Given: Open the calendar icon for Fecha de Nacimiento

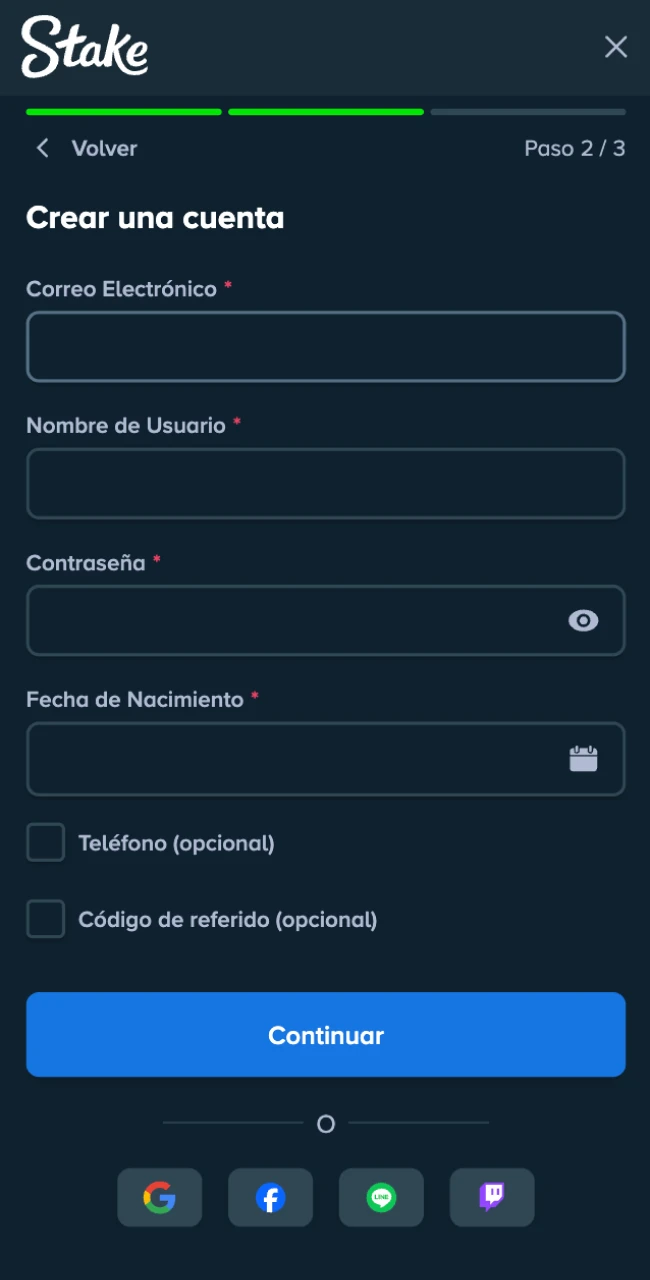Looking at the screenshot, I should click(x=584, y=758).
